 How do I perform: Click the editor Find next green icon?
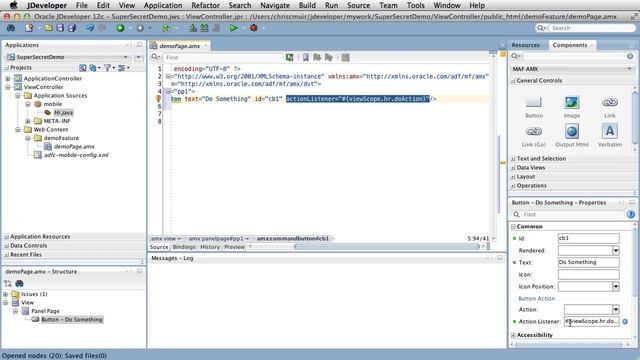(289, 58)
